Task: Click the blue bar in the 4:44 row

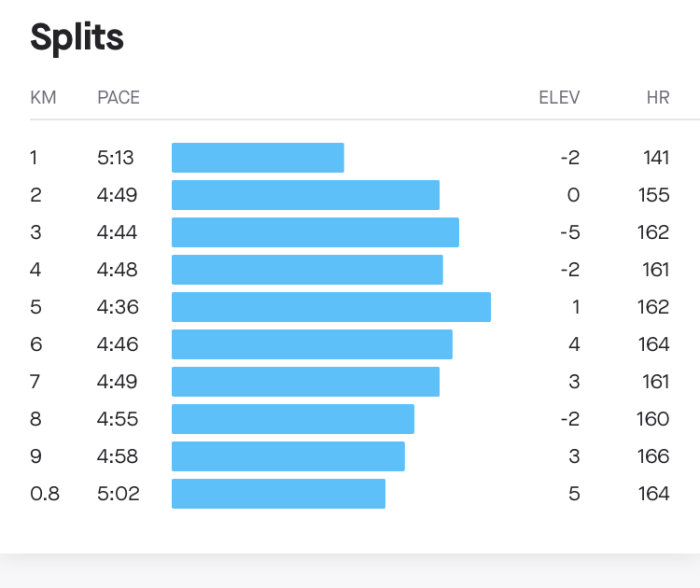Action: pos(315,232)
